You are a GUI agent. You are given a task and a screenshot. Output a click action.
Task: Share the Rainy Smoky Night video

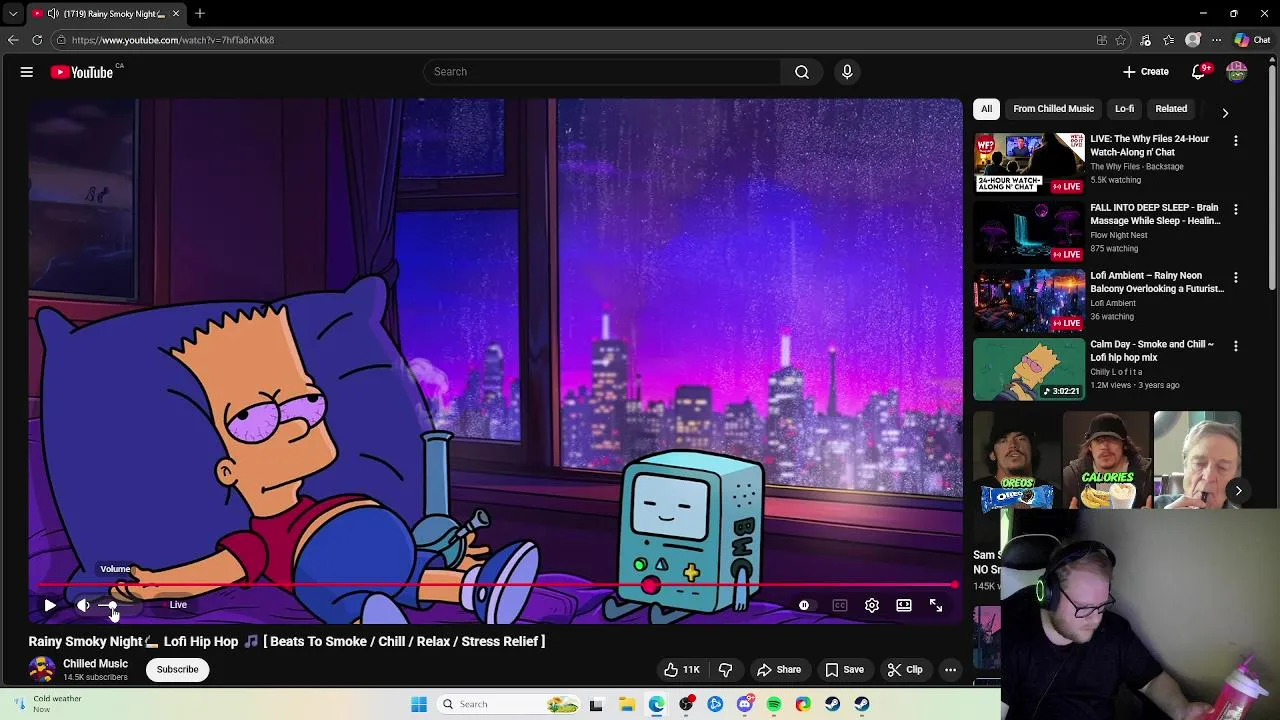[x=779, y=670]
